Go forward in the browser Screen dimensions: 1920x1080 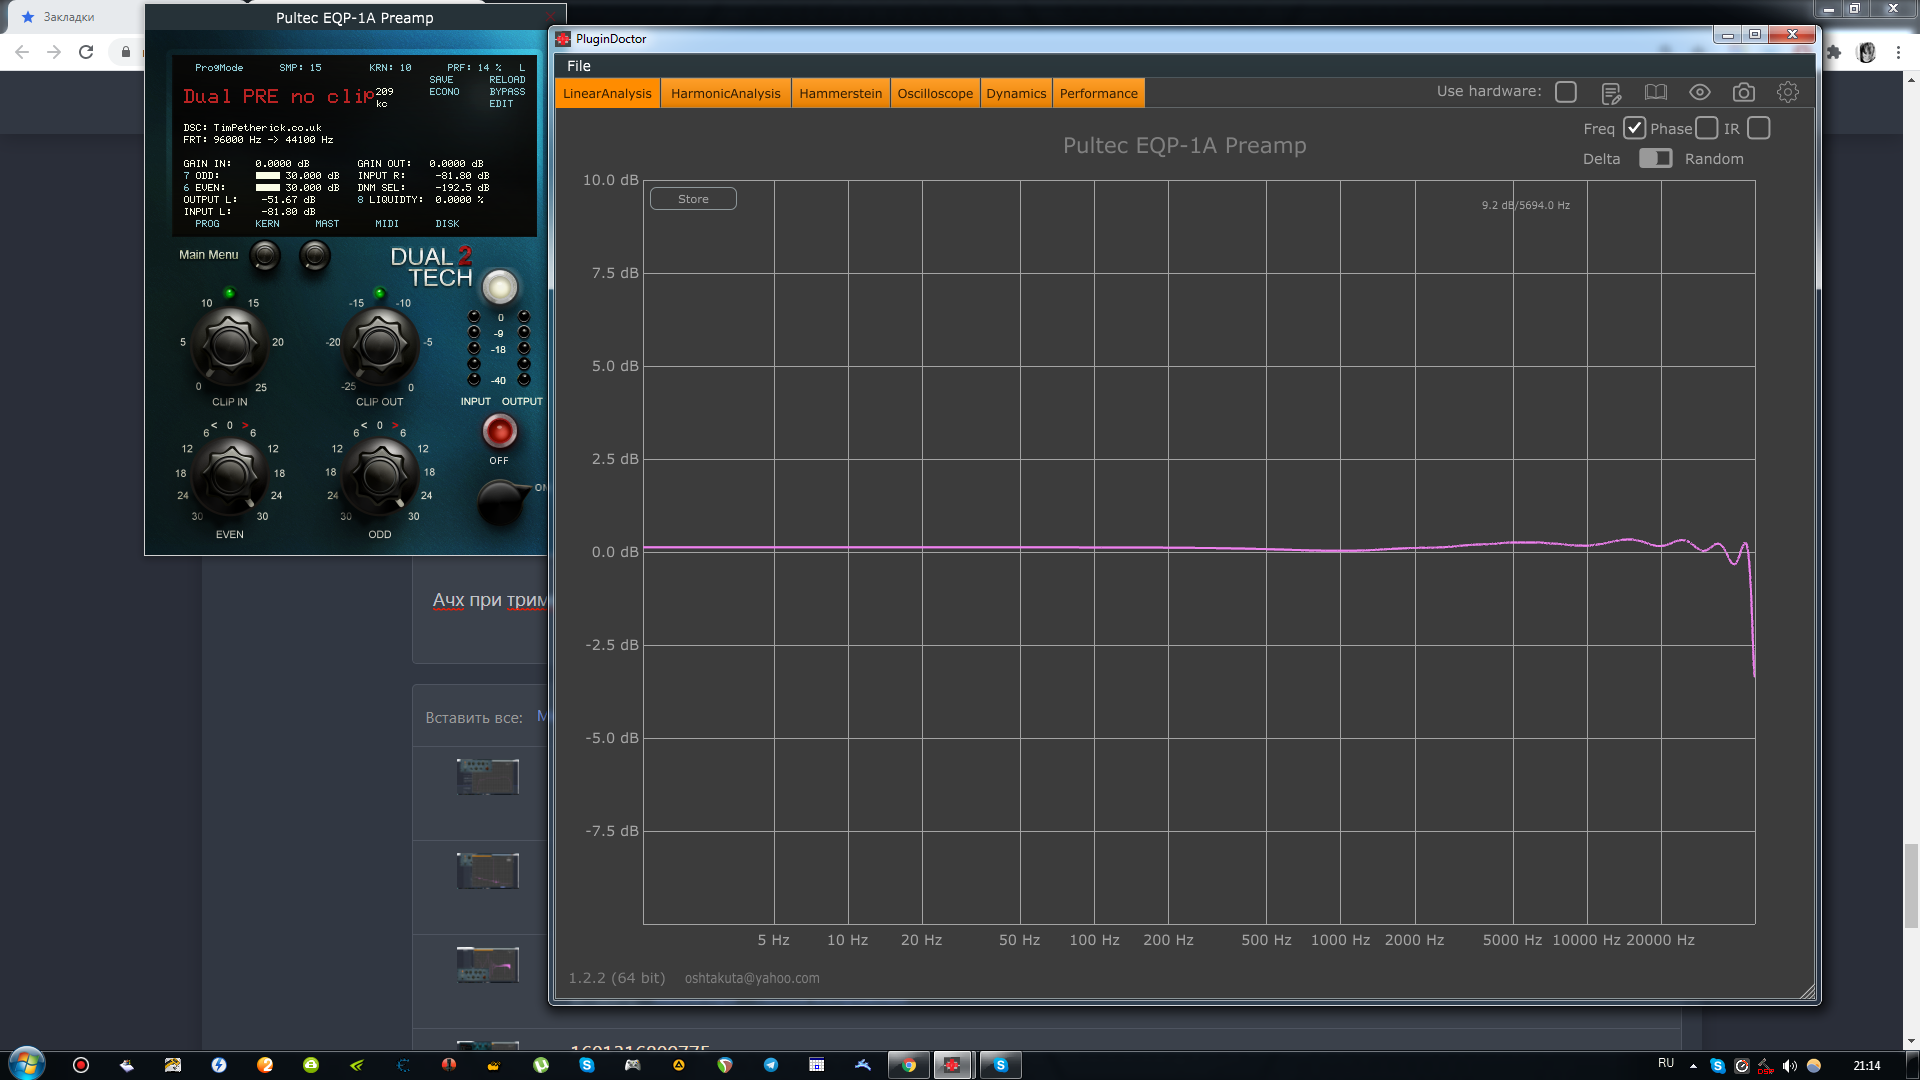tap(54, 52)
